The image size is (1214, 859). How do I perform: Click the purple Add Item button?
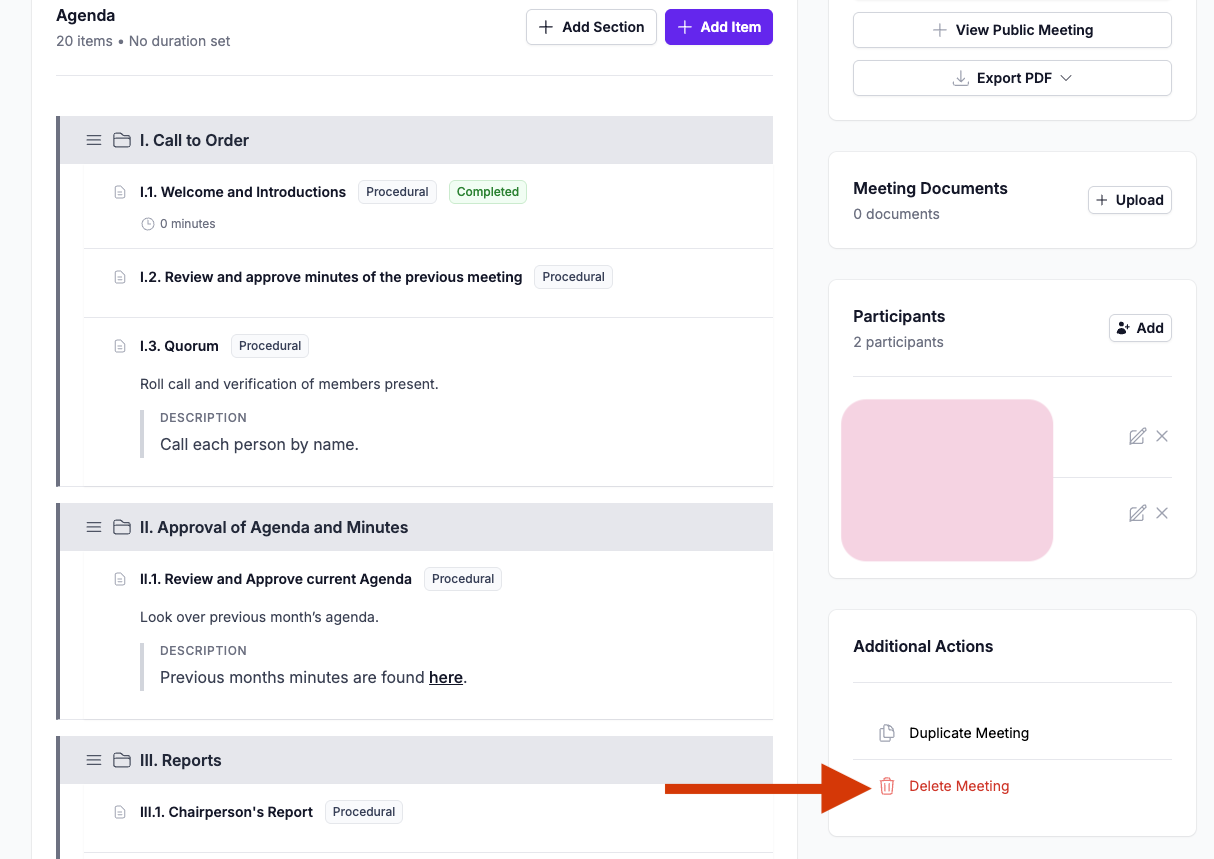[719, 27]
